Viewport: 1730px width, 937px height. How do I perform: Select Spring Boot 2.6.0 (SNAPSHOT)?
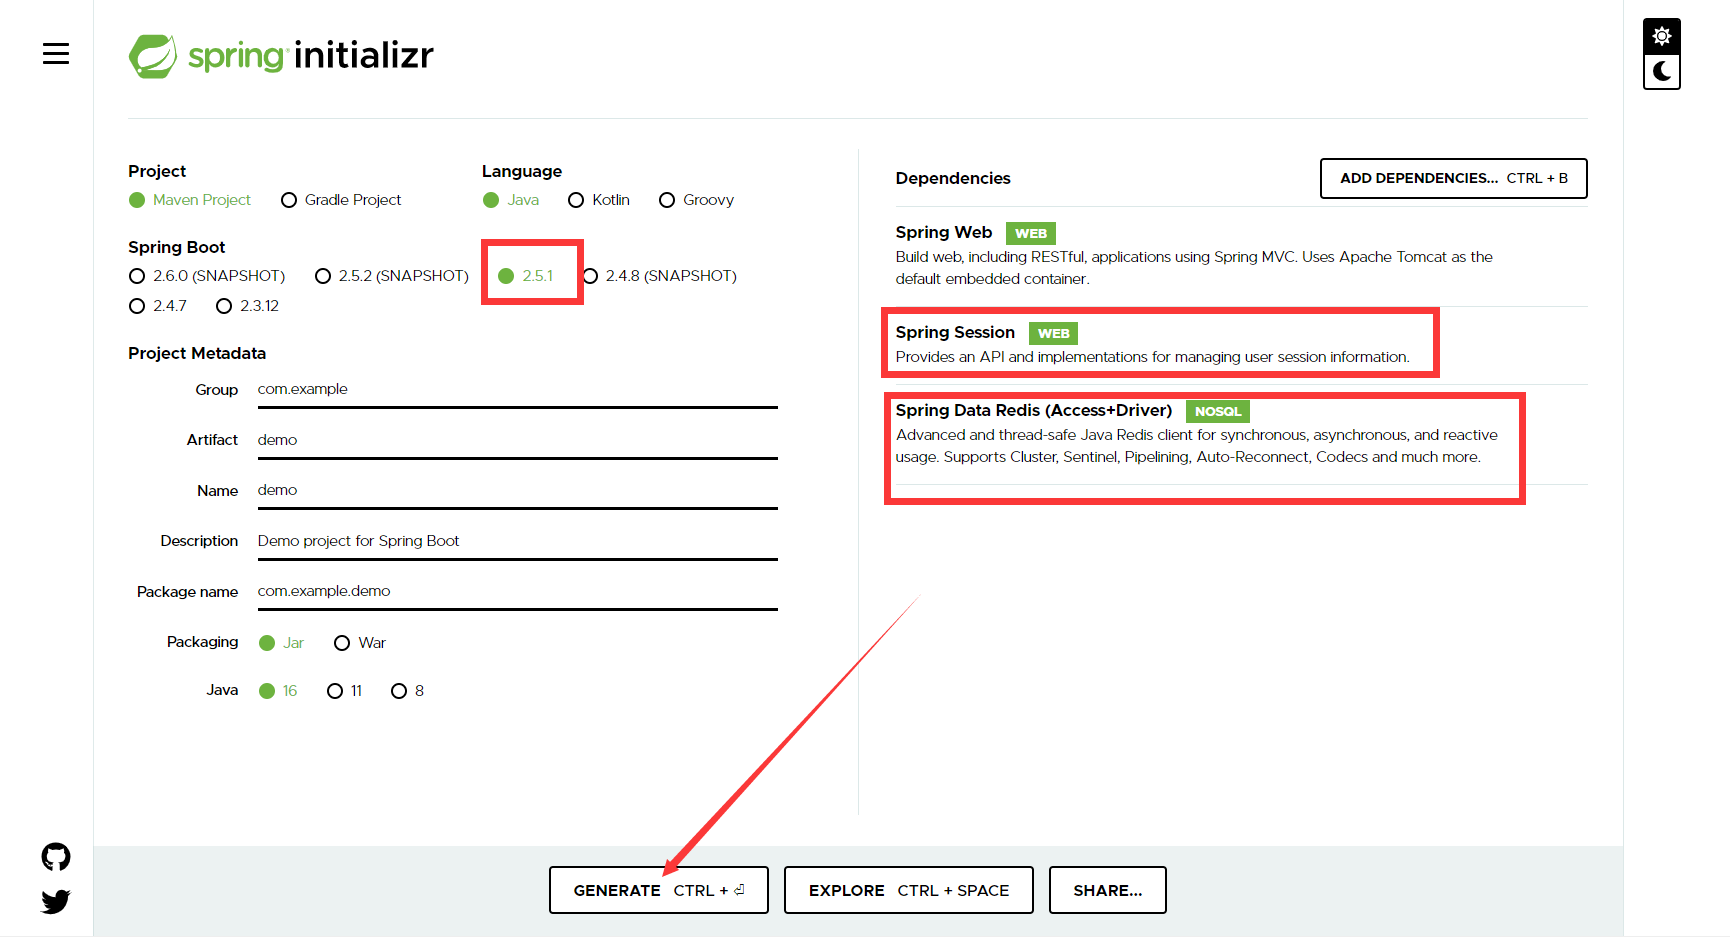(207, 276)
